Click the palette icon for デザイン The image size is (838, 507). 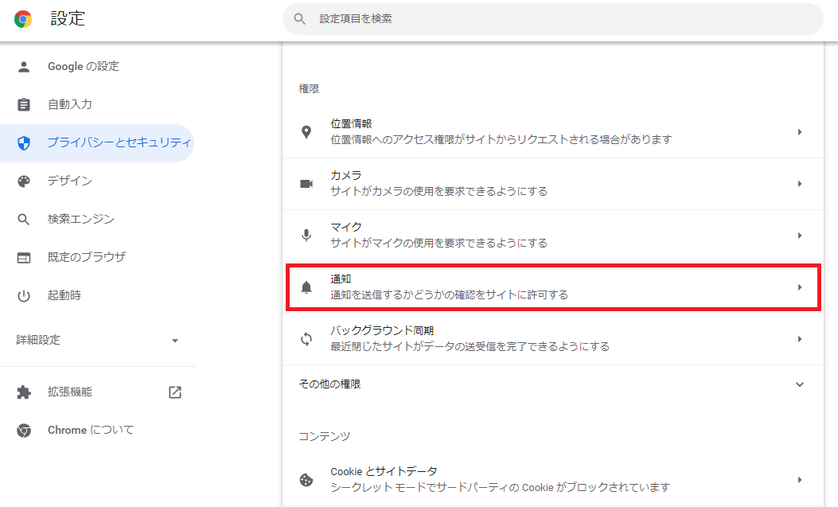[24, 181]
